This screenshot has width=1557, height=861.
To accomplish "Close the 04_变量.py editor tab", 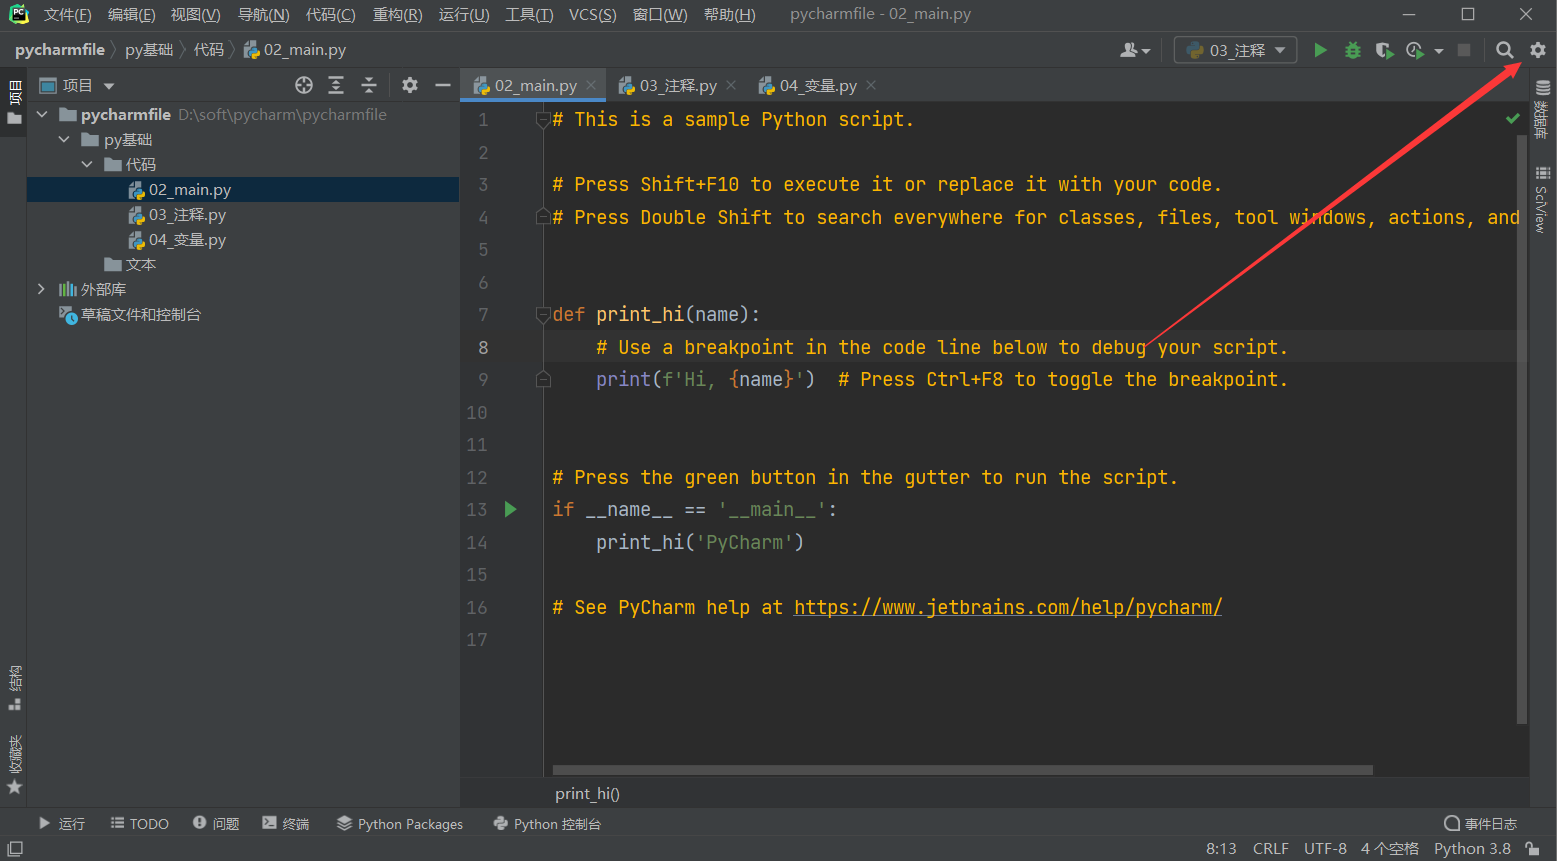I will click(x=871, y=86).
